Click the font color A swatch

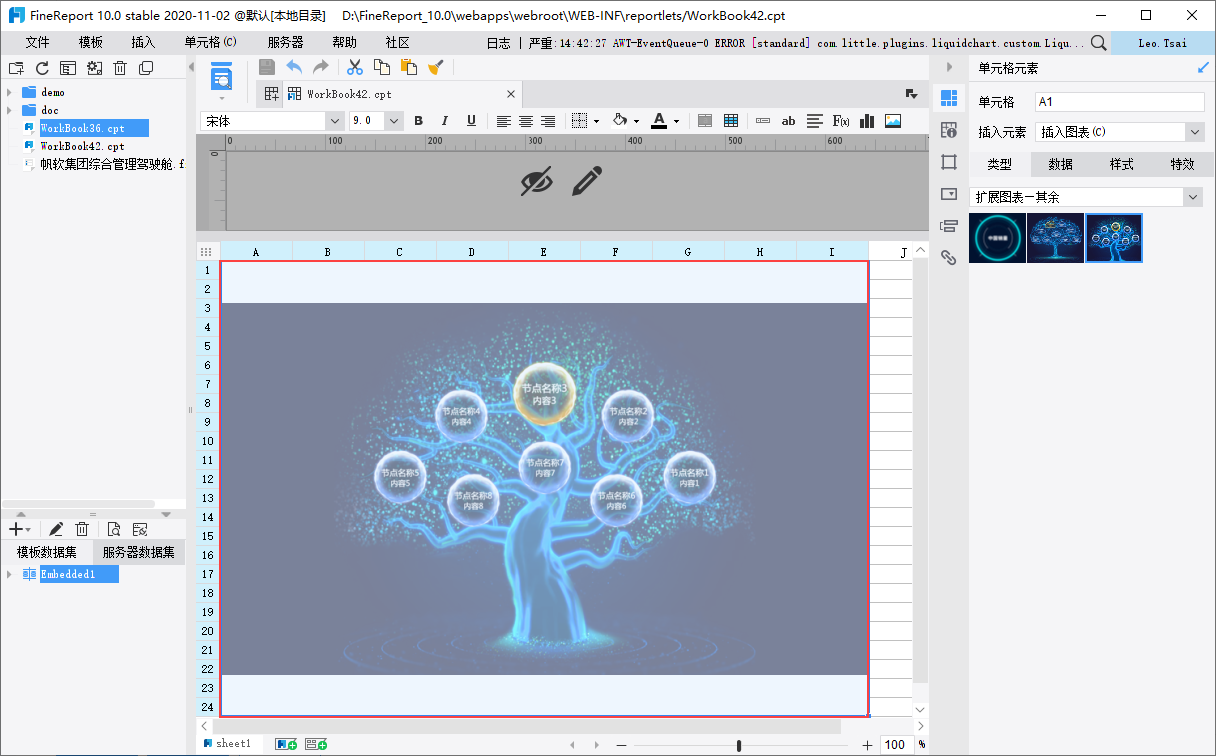tap(658, 121)
